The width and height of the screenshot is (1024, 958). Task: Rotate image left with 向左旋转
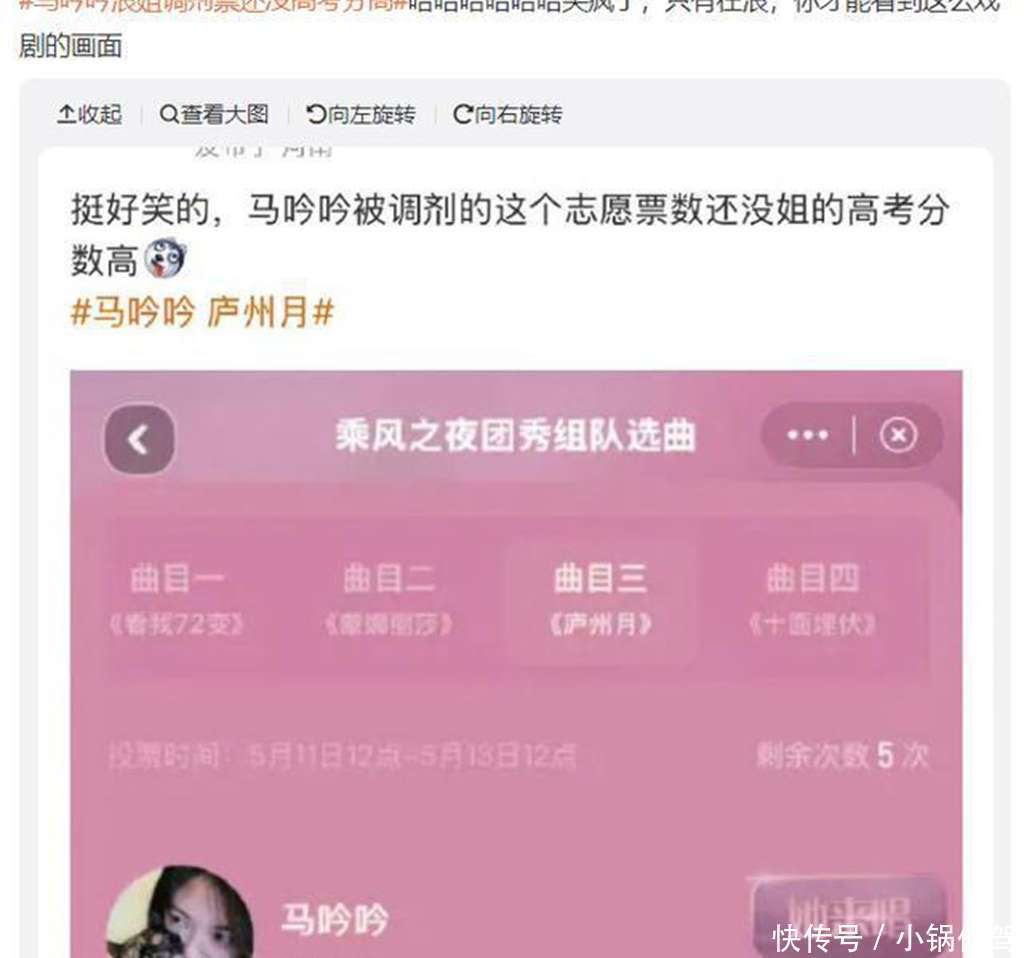click(x=361, y=115)
